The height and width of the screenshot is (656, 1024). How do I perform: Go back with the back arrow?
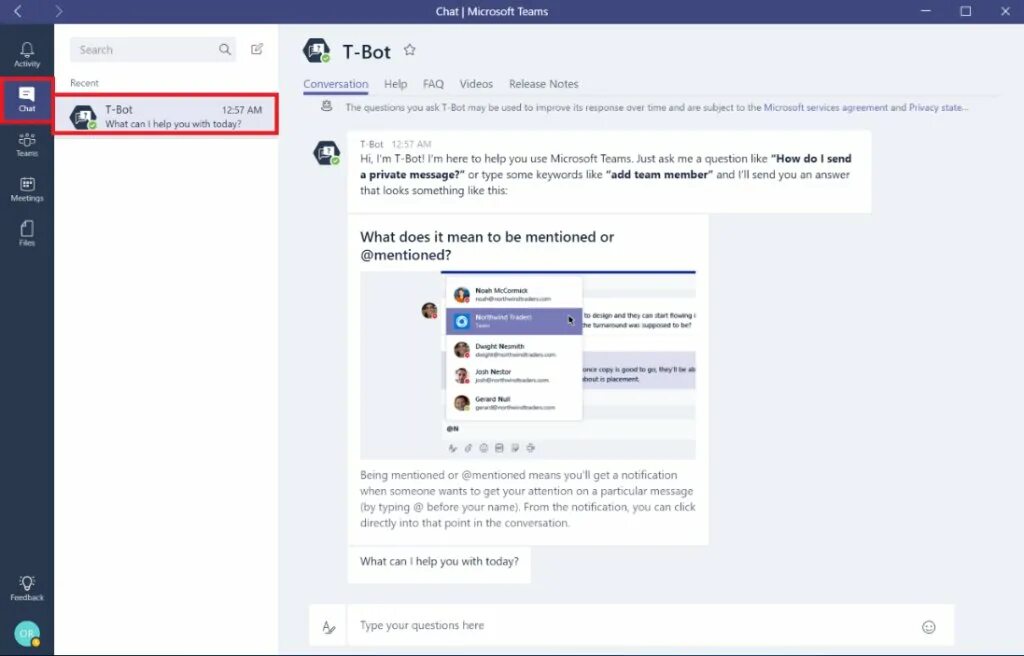click(18, 11)
